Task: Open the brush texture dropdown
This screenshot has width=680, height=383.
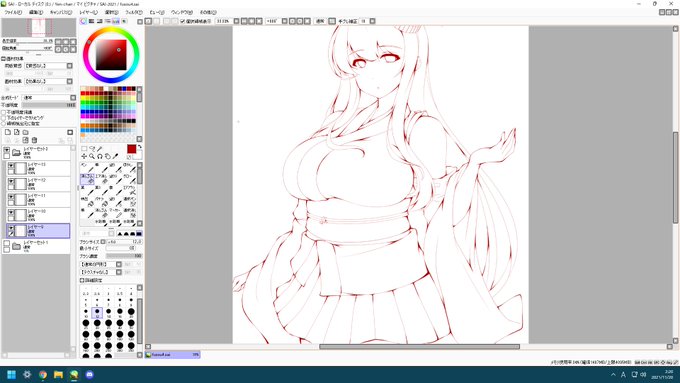Action: pos(119,272)
